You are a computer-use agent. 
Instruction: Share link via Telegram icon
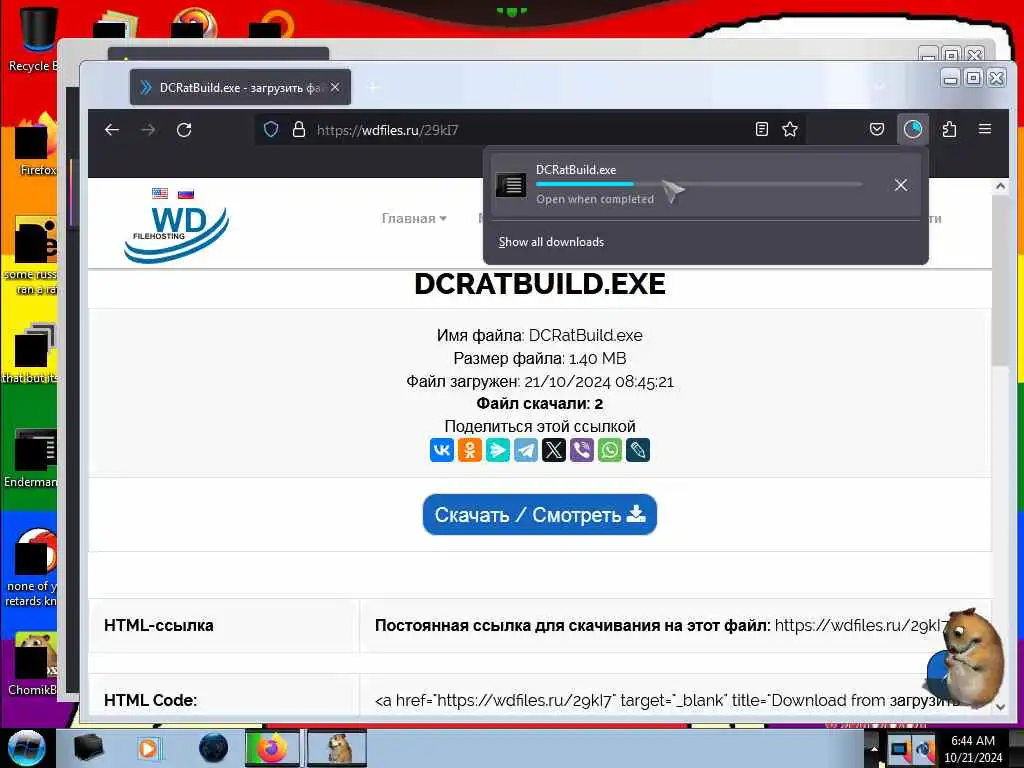[526, 450]
